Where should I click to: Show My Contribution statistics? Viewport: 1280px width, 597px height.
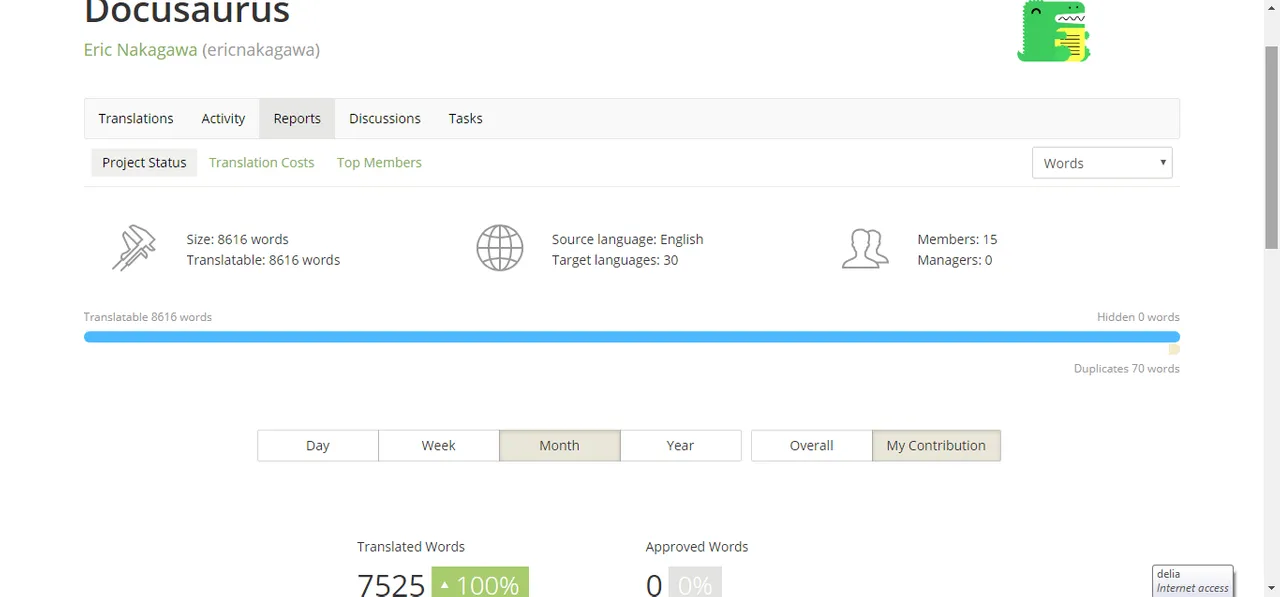click(x=937, y=445)
